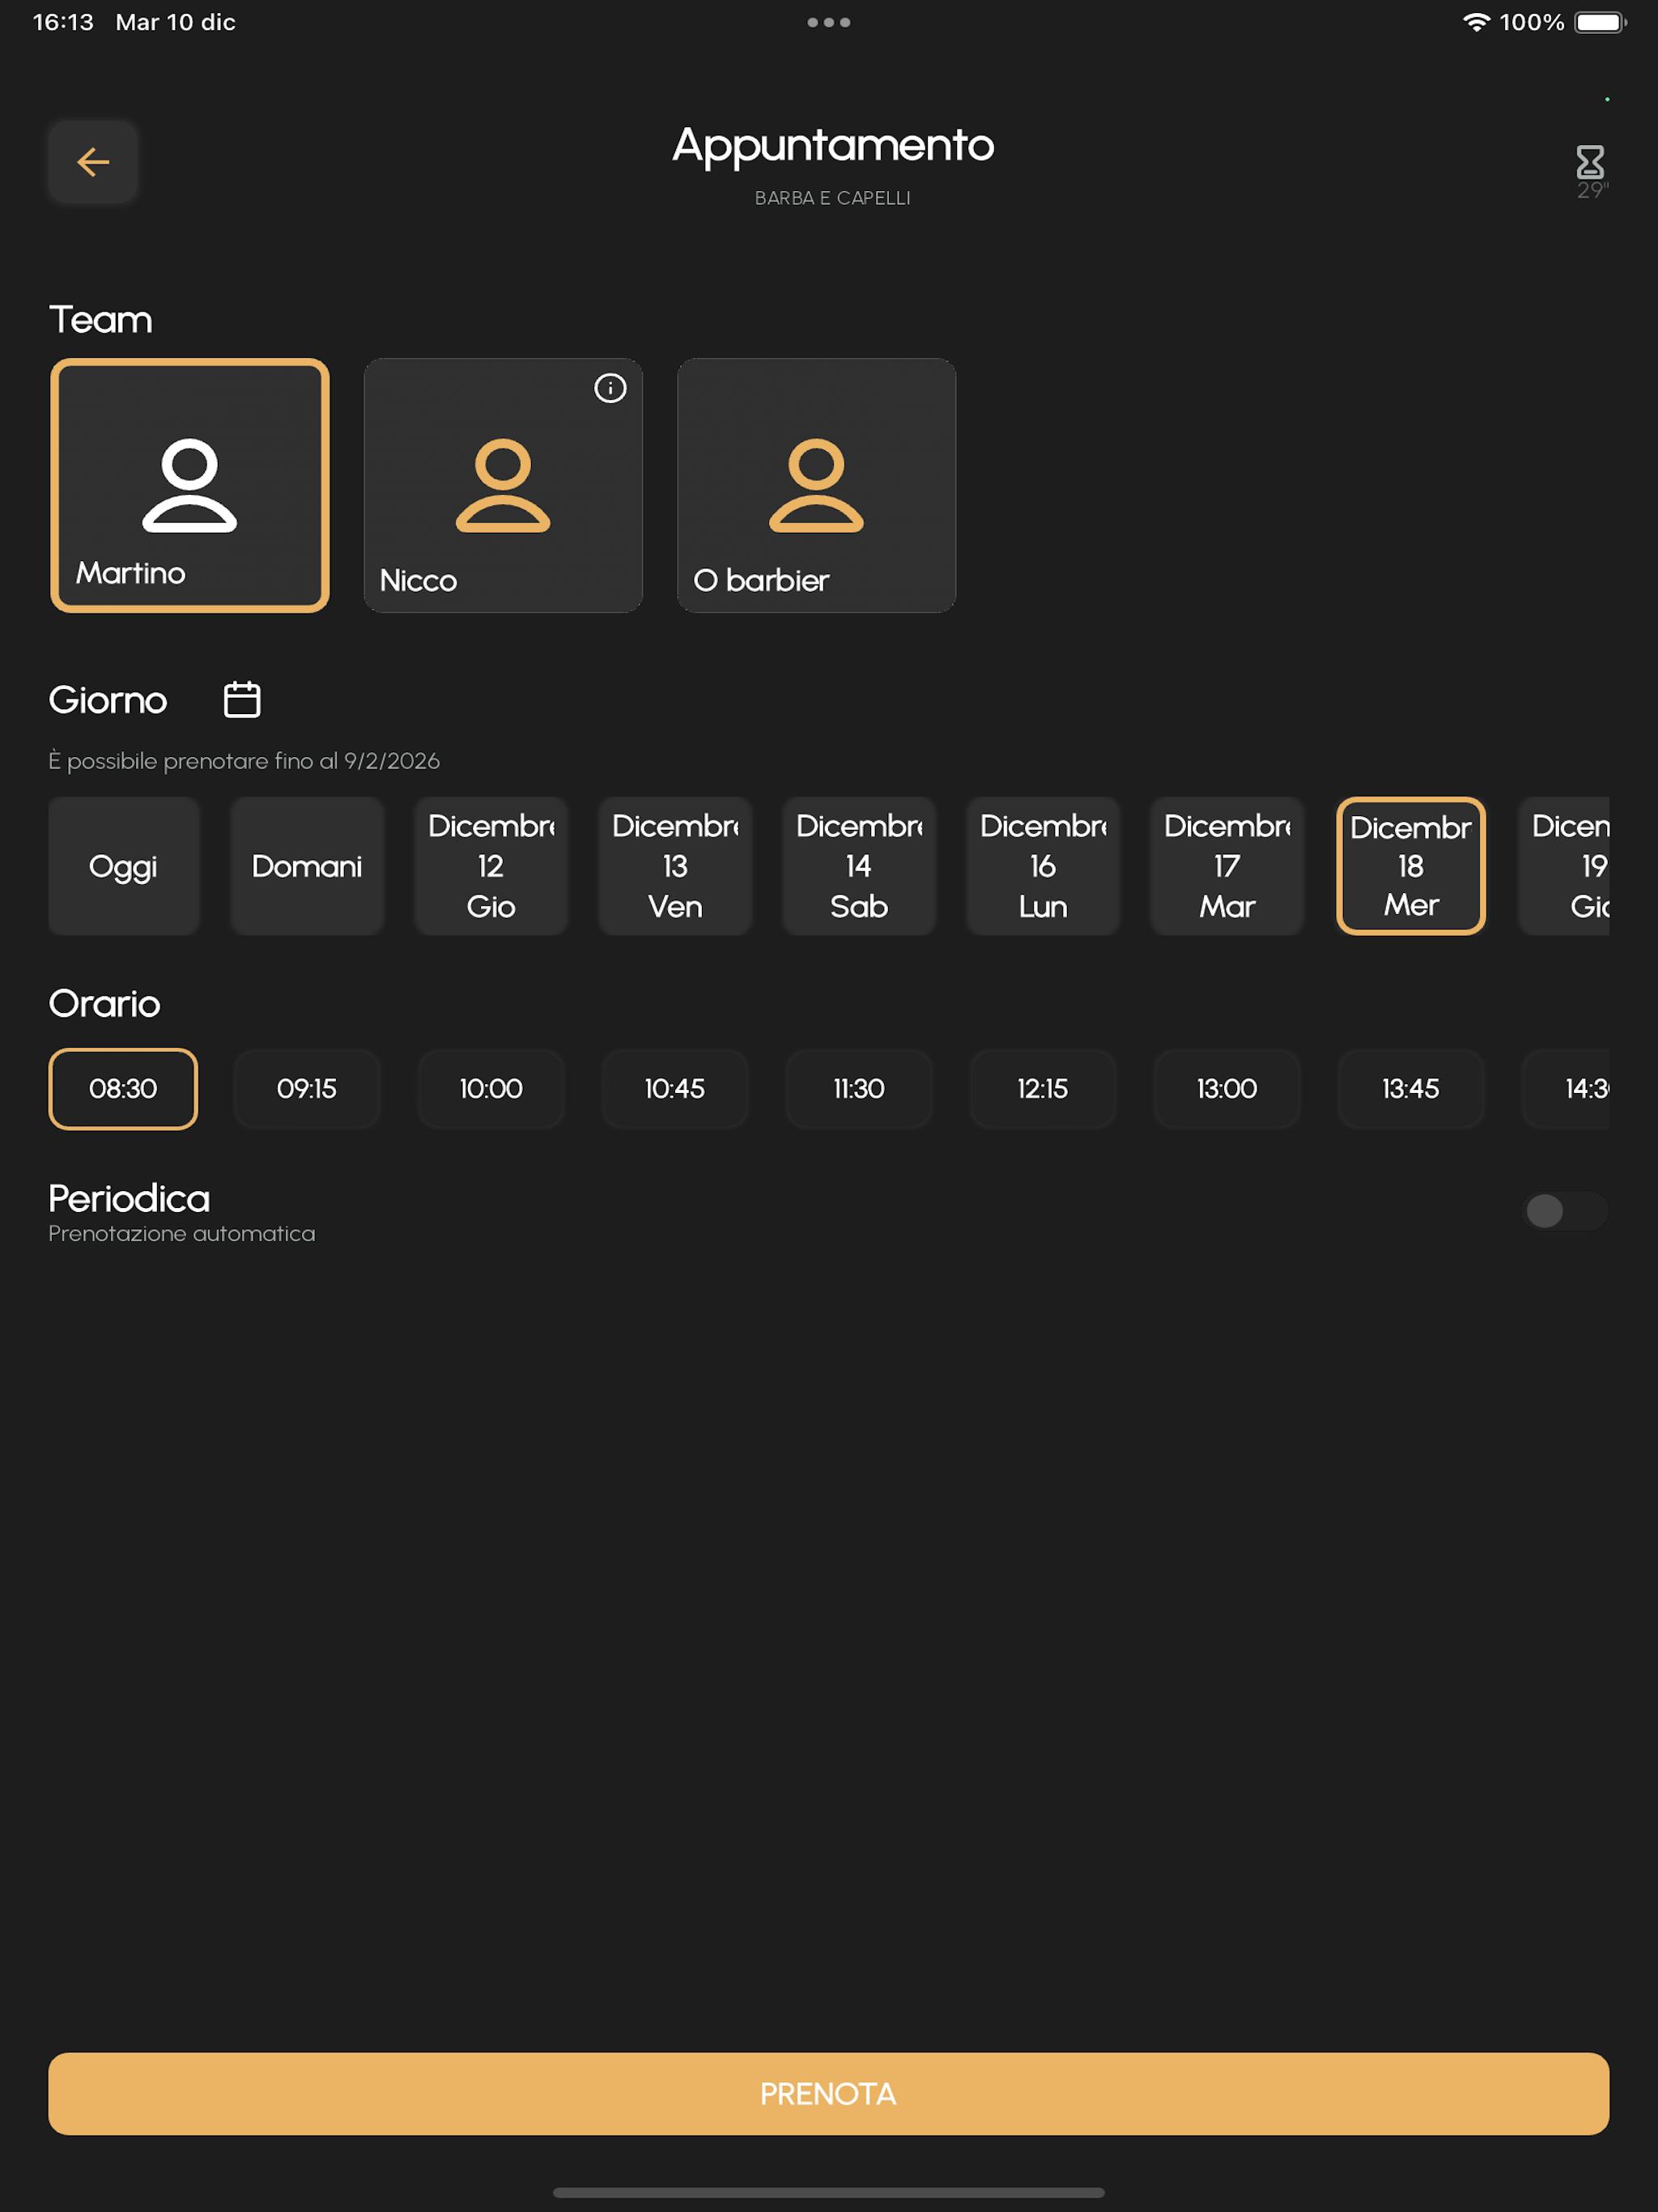This screenshot has width=1658, height=2212.
Task: Select the 10:00 time slot
Action: 491,1089
